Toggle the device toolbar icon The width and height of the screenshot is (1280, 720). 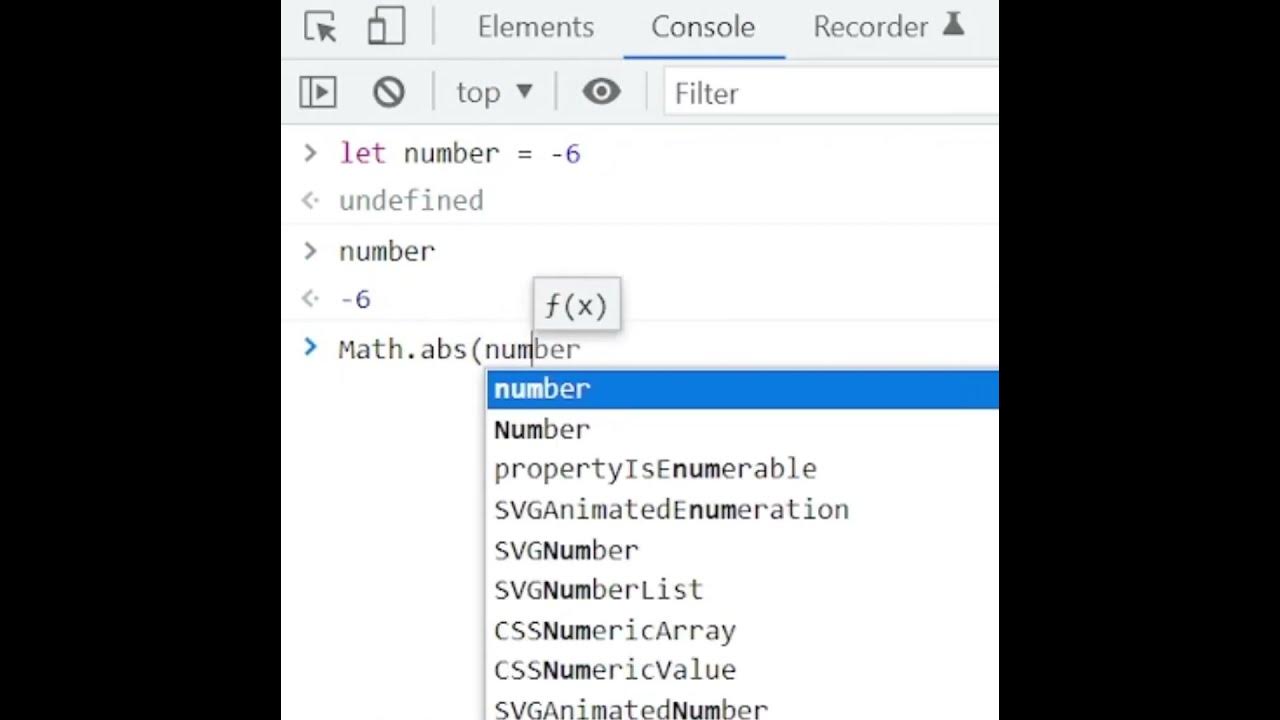point(386,27)
